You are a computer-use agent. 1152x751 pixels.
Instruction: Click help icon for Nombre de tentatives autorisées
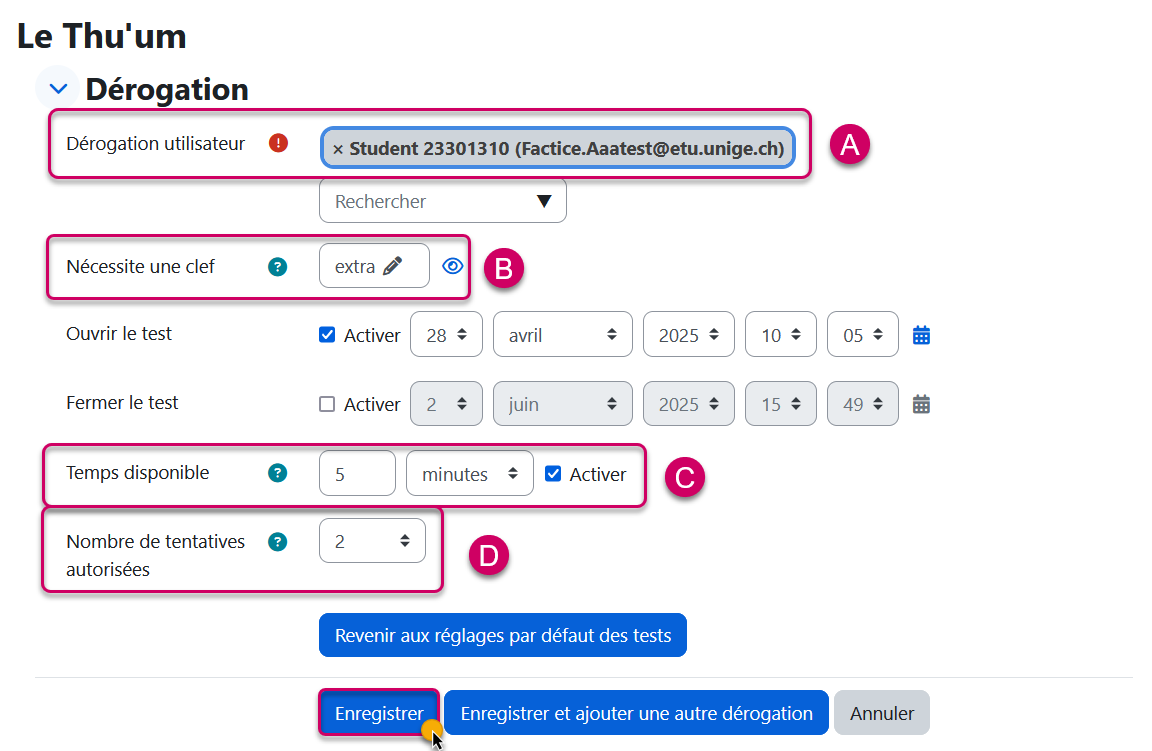pyautogui.click(x=278, y=542)
